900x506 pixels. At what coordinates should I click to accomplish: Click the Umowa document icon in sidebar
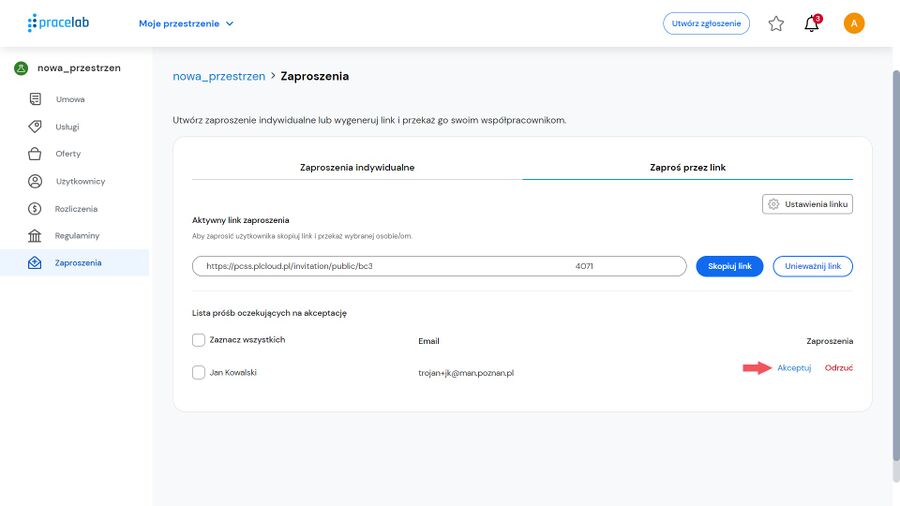point(35,99)
